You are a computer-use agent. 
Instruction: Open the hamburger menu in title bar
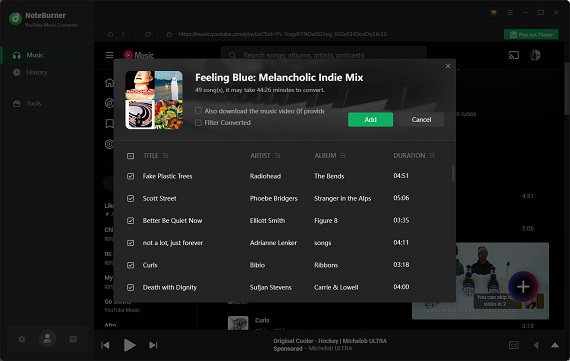[510, 12]
